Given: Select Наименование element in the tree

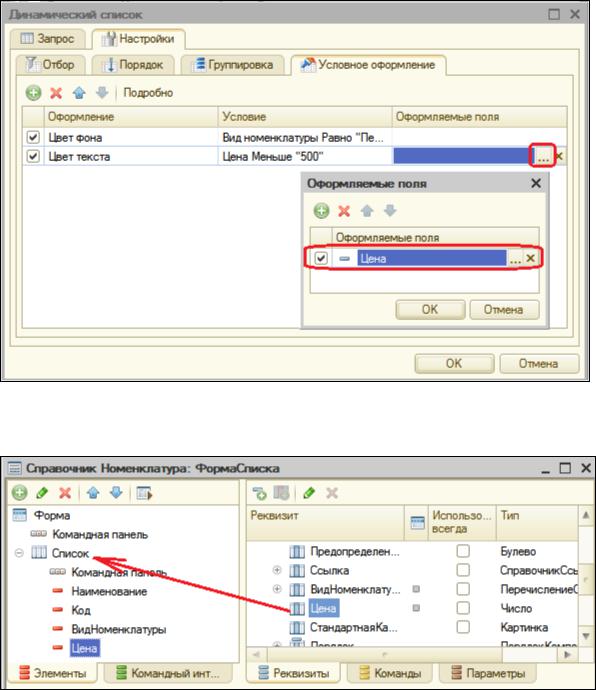Looking at the screenshot, I should click(x=109, y=591).
